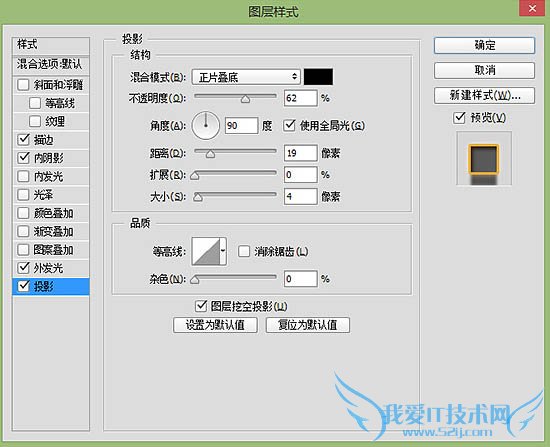Viewport: 550px width, 447px height.
Task: Toggle 图层挖空投影 checkbox
Action: (x=201, y=306)
